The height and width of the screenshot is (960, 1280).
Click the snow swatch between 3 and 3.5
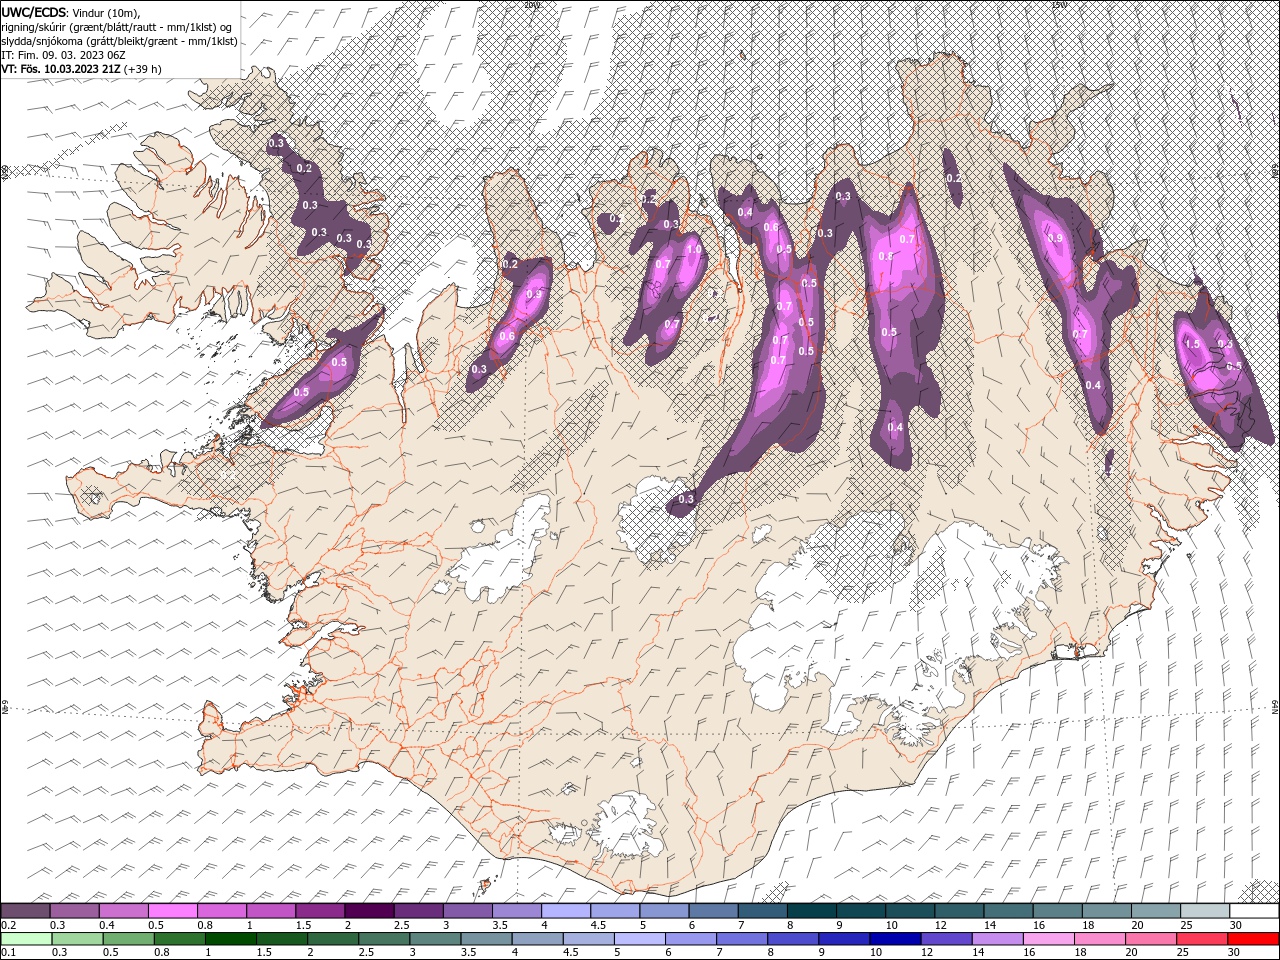pyautogui.click(x=466, y=911)
